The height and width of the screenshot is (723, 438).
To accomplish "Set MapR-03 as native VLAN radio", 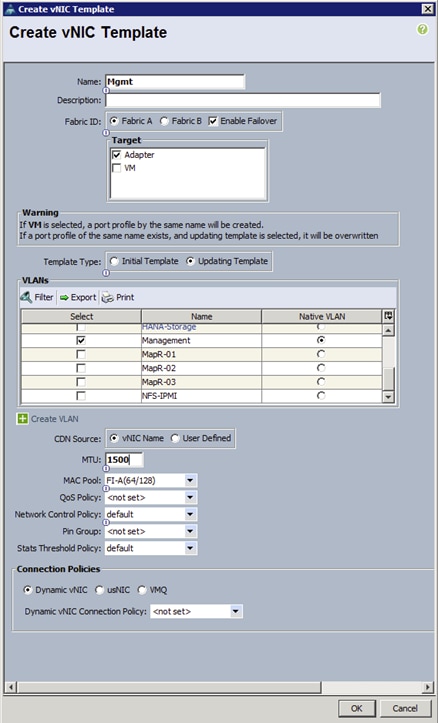I will [321, 382].
